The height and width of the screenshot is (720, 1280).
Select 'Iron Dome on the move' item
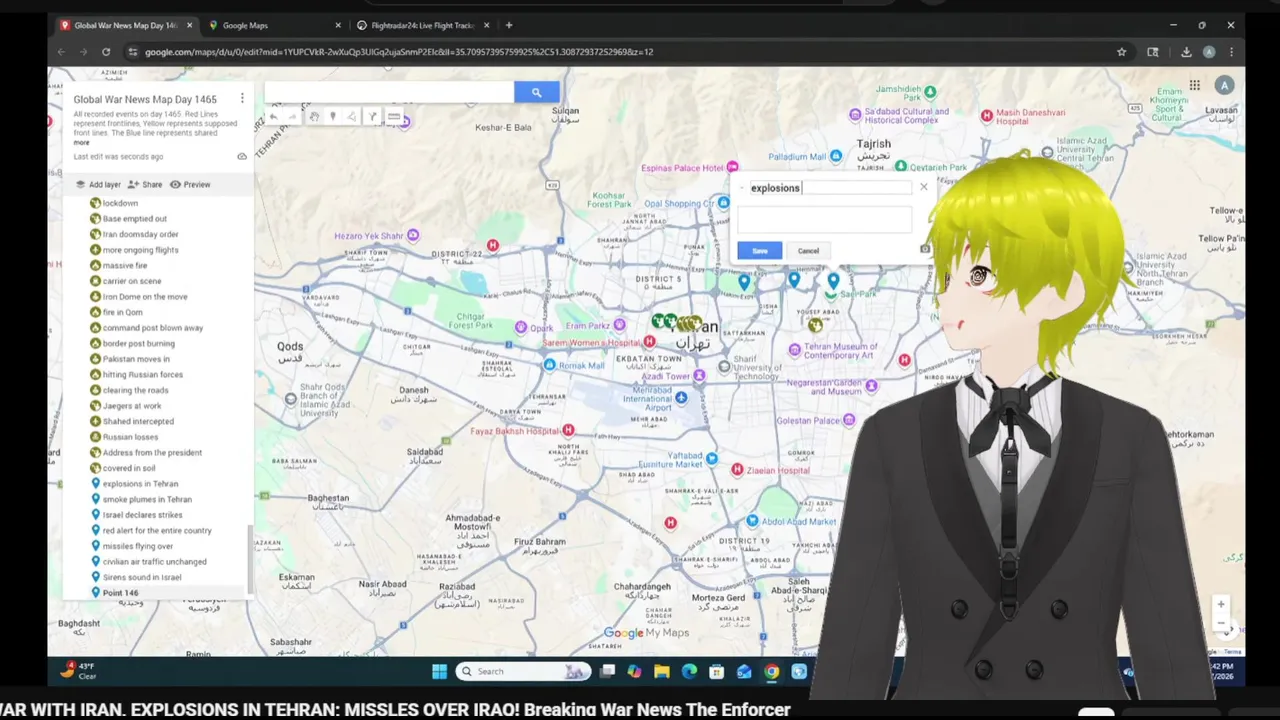click(x=144, y=297)
